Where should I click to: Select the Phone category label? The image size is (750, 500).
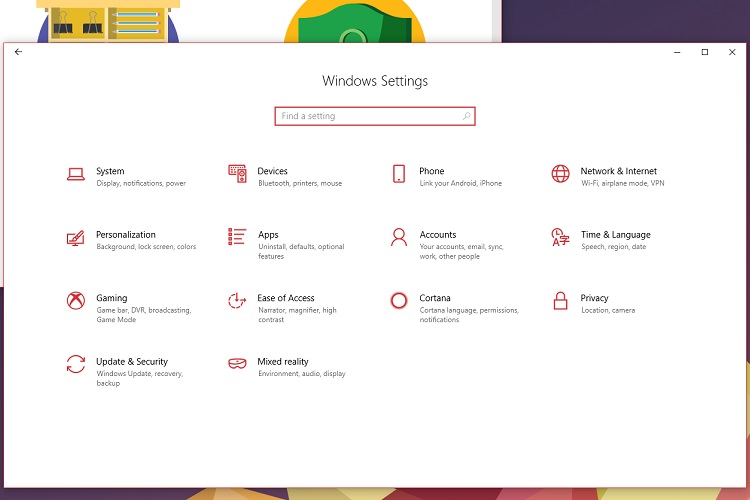431,171
